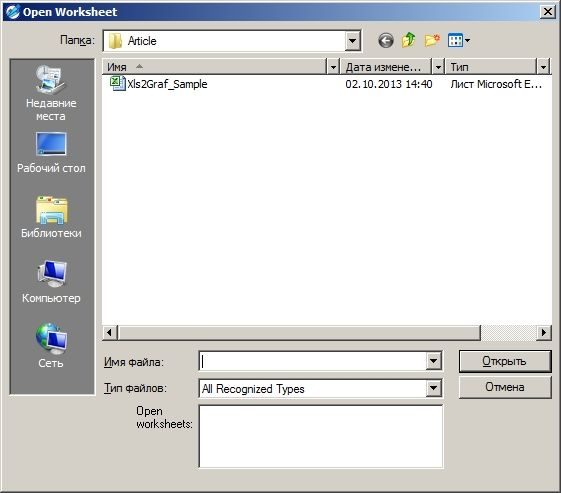561x493 pixels.
Task: Go to Рабочий стол location
Action: point(51,153)
